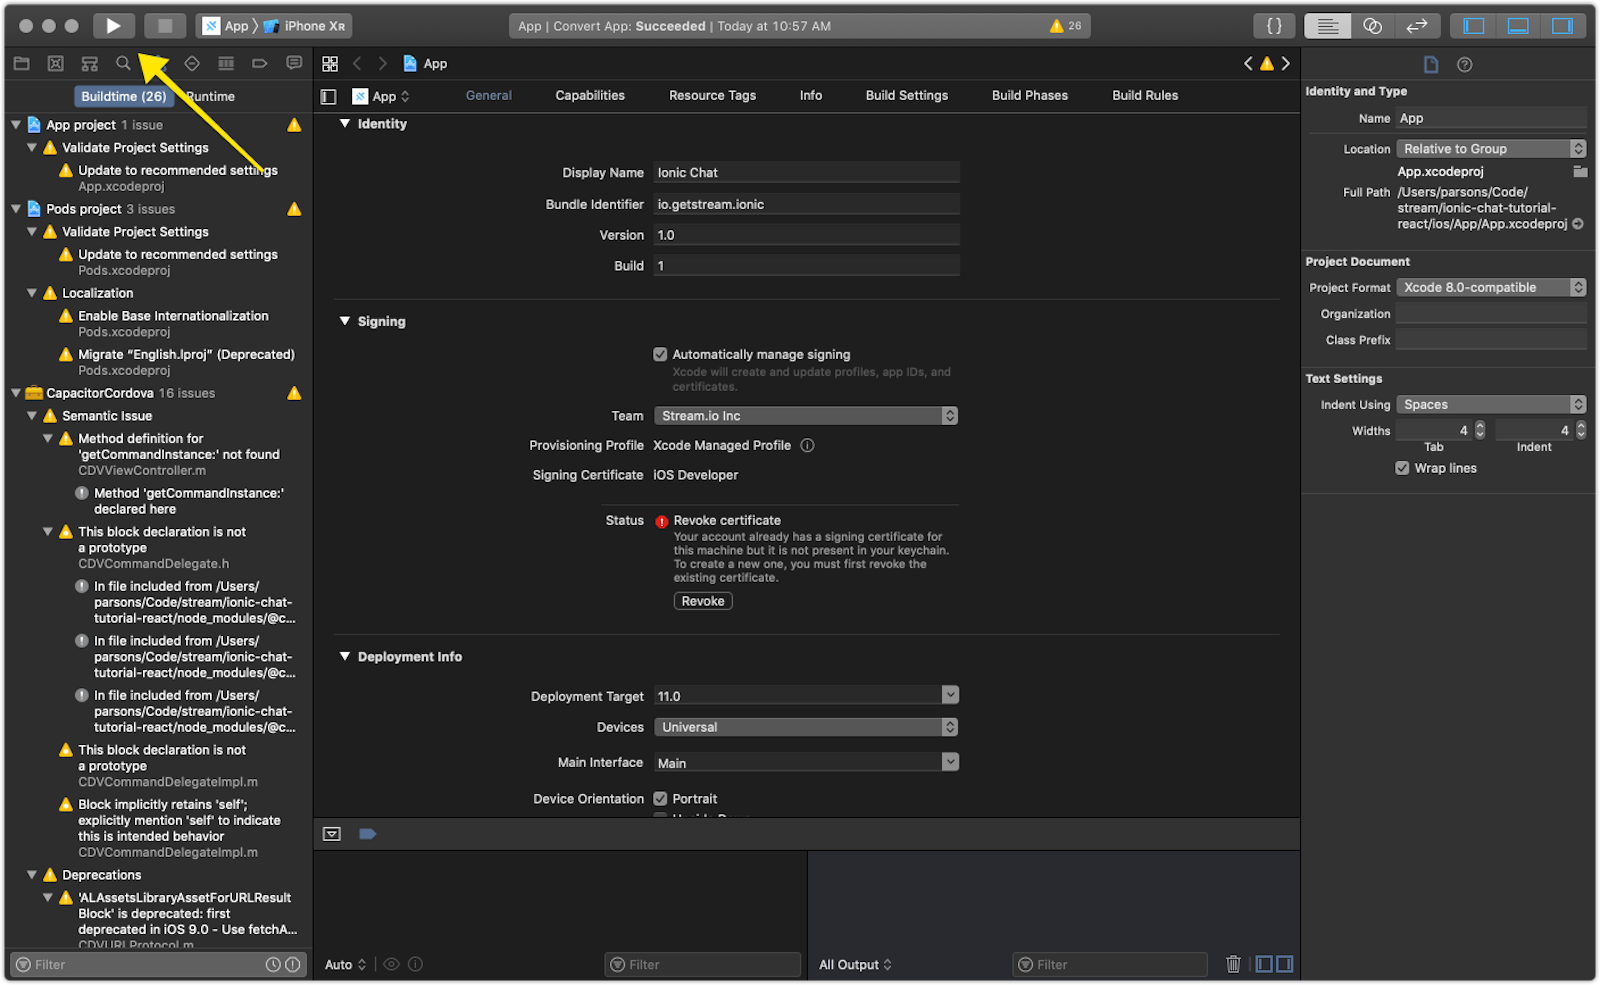Open the Team dropdown Stream.io Inc
The image size is (1600, 985).
pyautogui.click(x=805, y=416)
